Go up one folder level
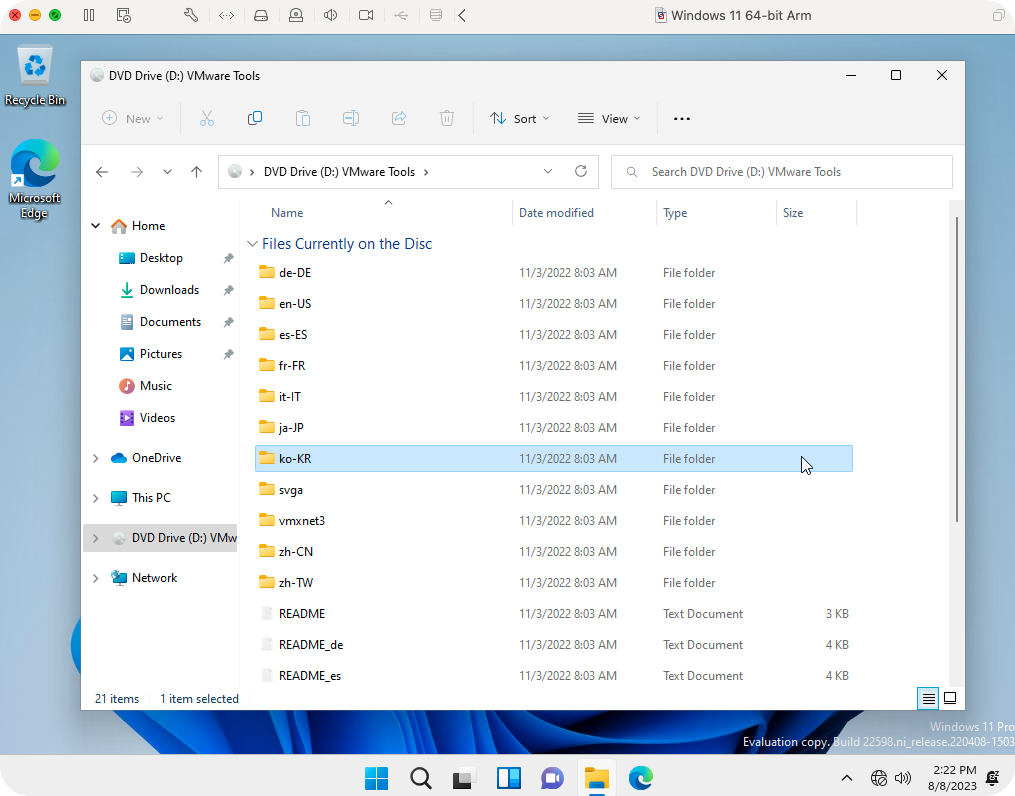The image size is (1015, 796). coord(197,172)
